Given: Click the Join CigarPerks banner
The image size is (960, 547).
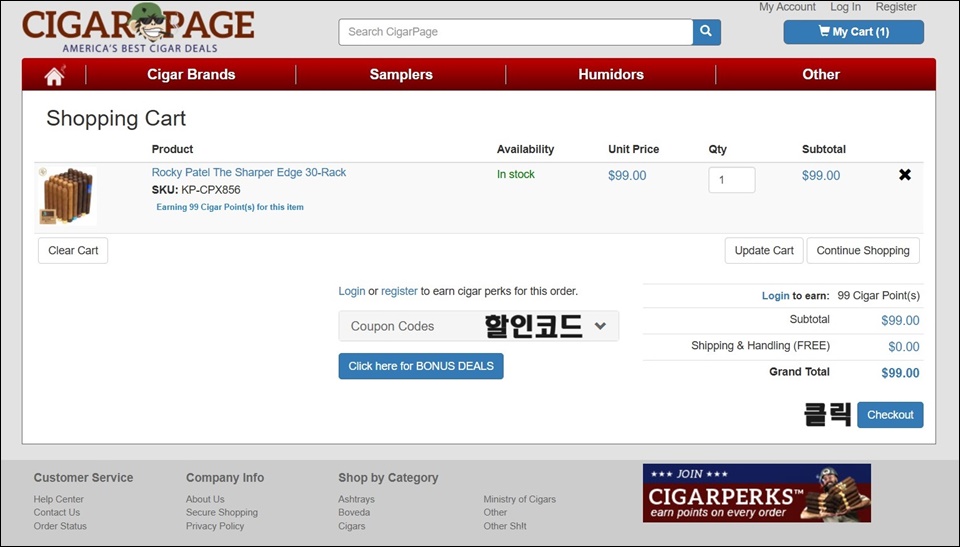Looking at the screenshot, I should click(x=757, y=493).
